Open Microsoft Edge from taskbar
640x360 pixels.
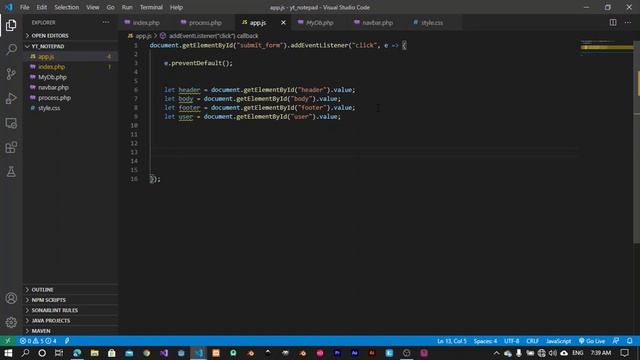pyautogui.click(x=77, y=353)
